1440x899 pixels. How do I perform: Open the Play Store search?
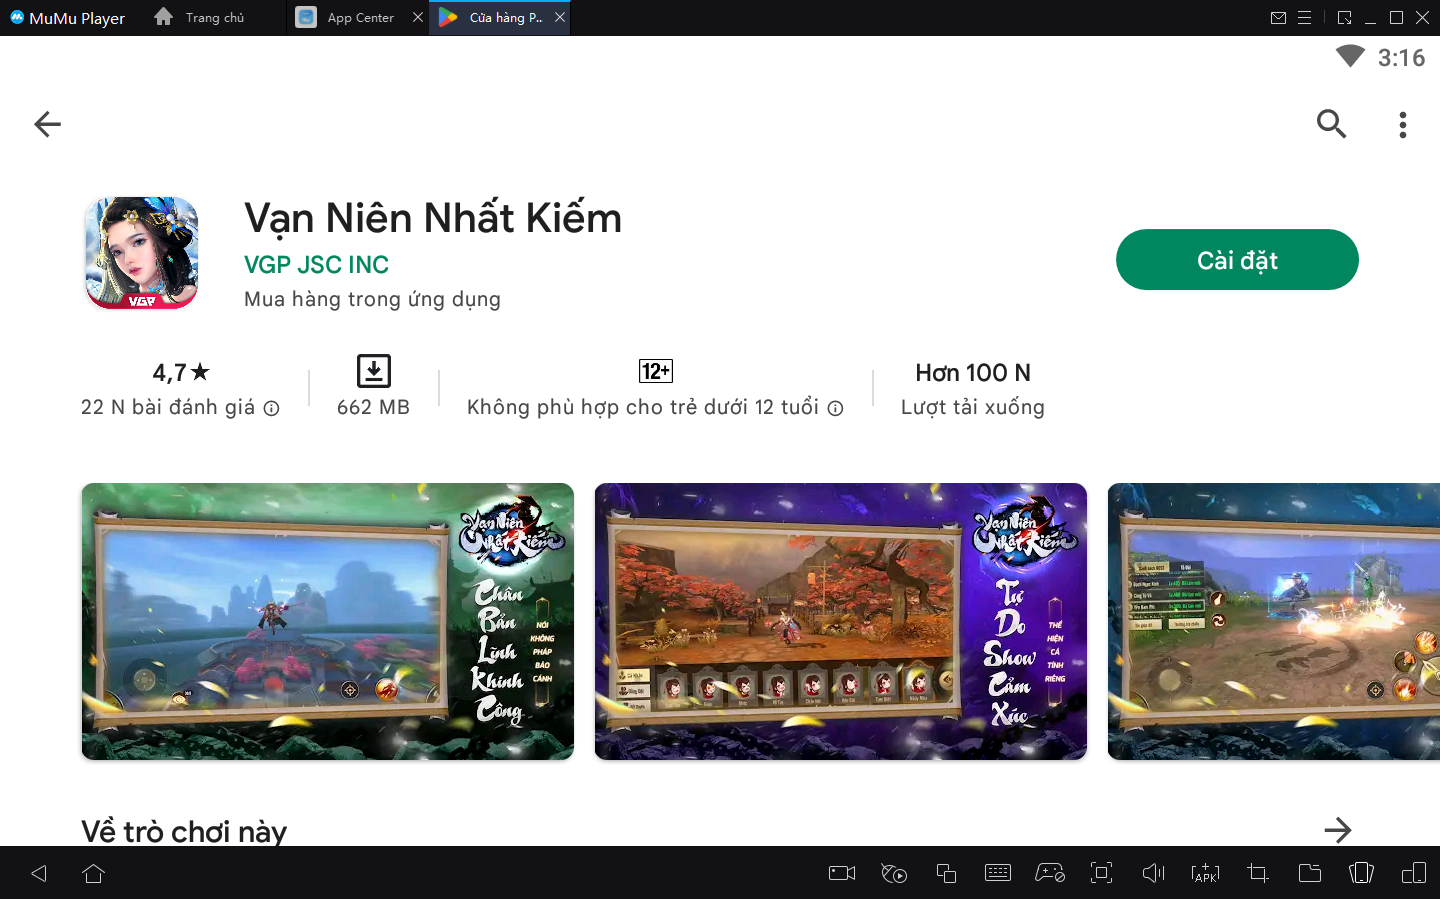[1331, 124]
